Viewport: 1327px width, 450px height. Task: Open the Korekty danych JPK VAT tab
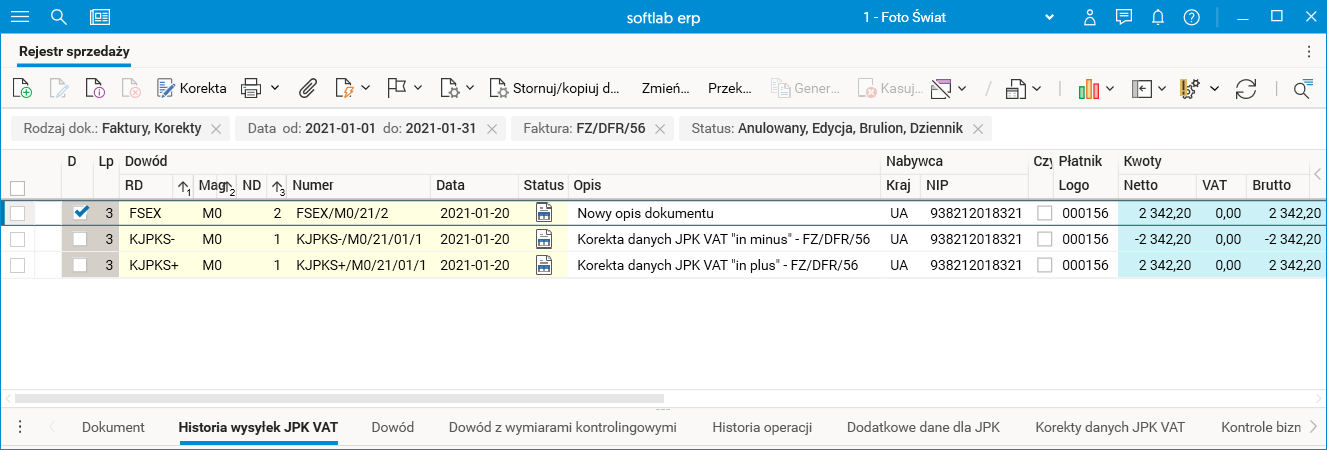coord(1110,427)
